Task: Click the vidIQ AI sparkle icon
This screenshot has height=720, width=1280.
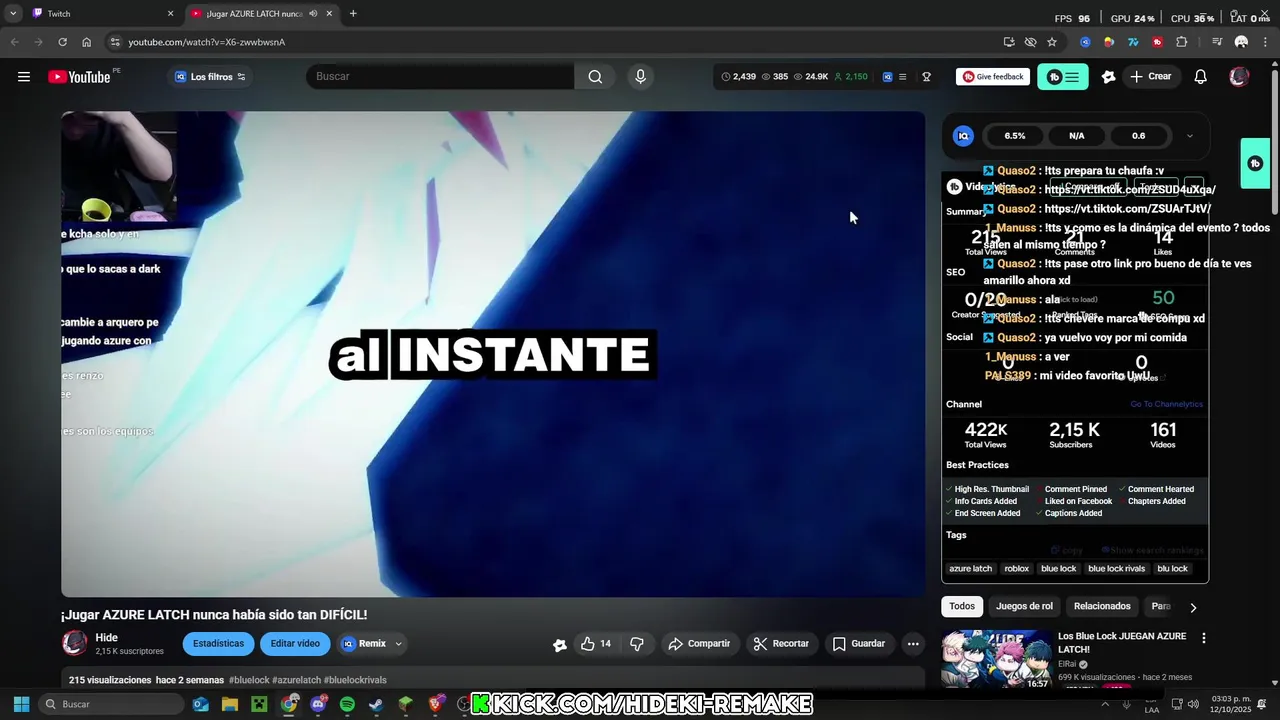Action: (x=1108, y=77)
